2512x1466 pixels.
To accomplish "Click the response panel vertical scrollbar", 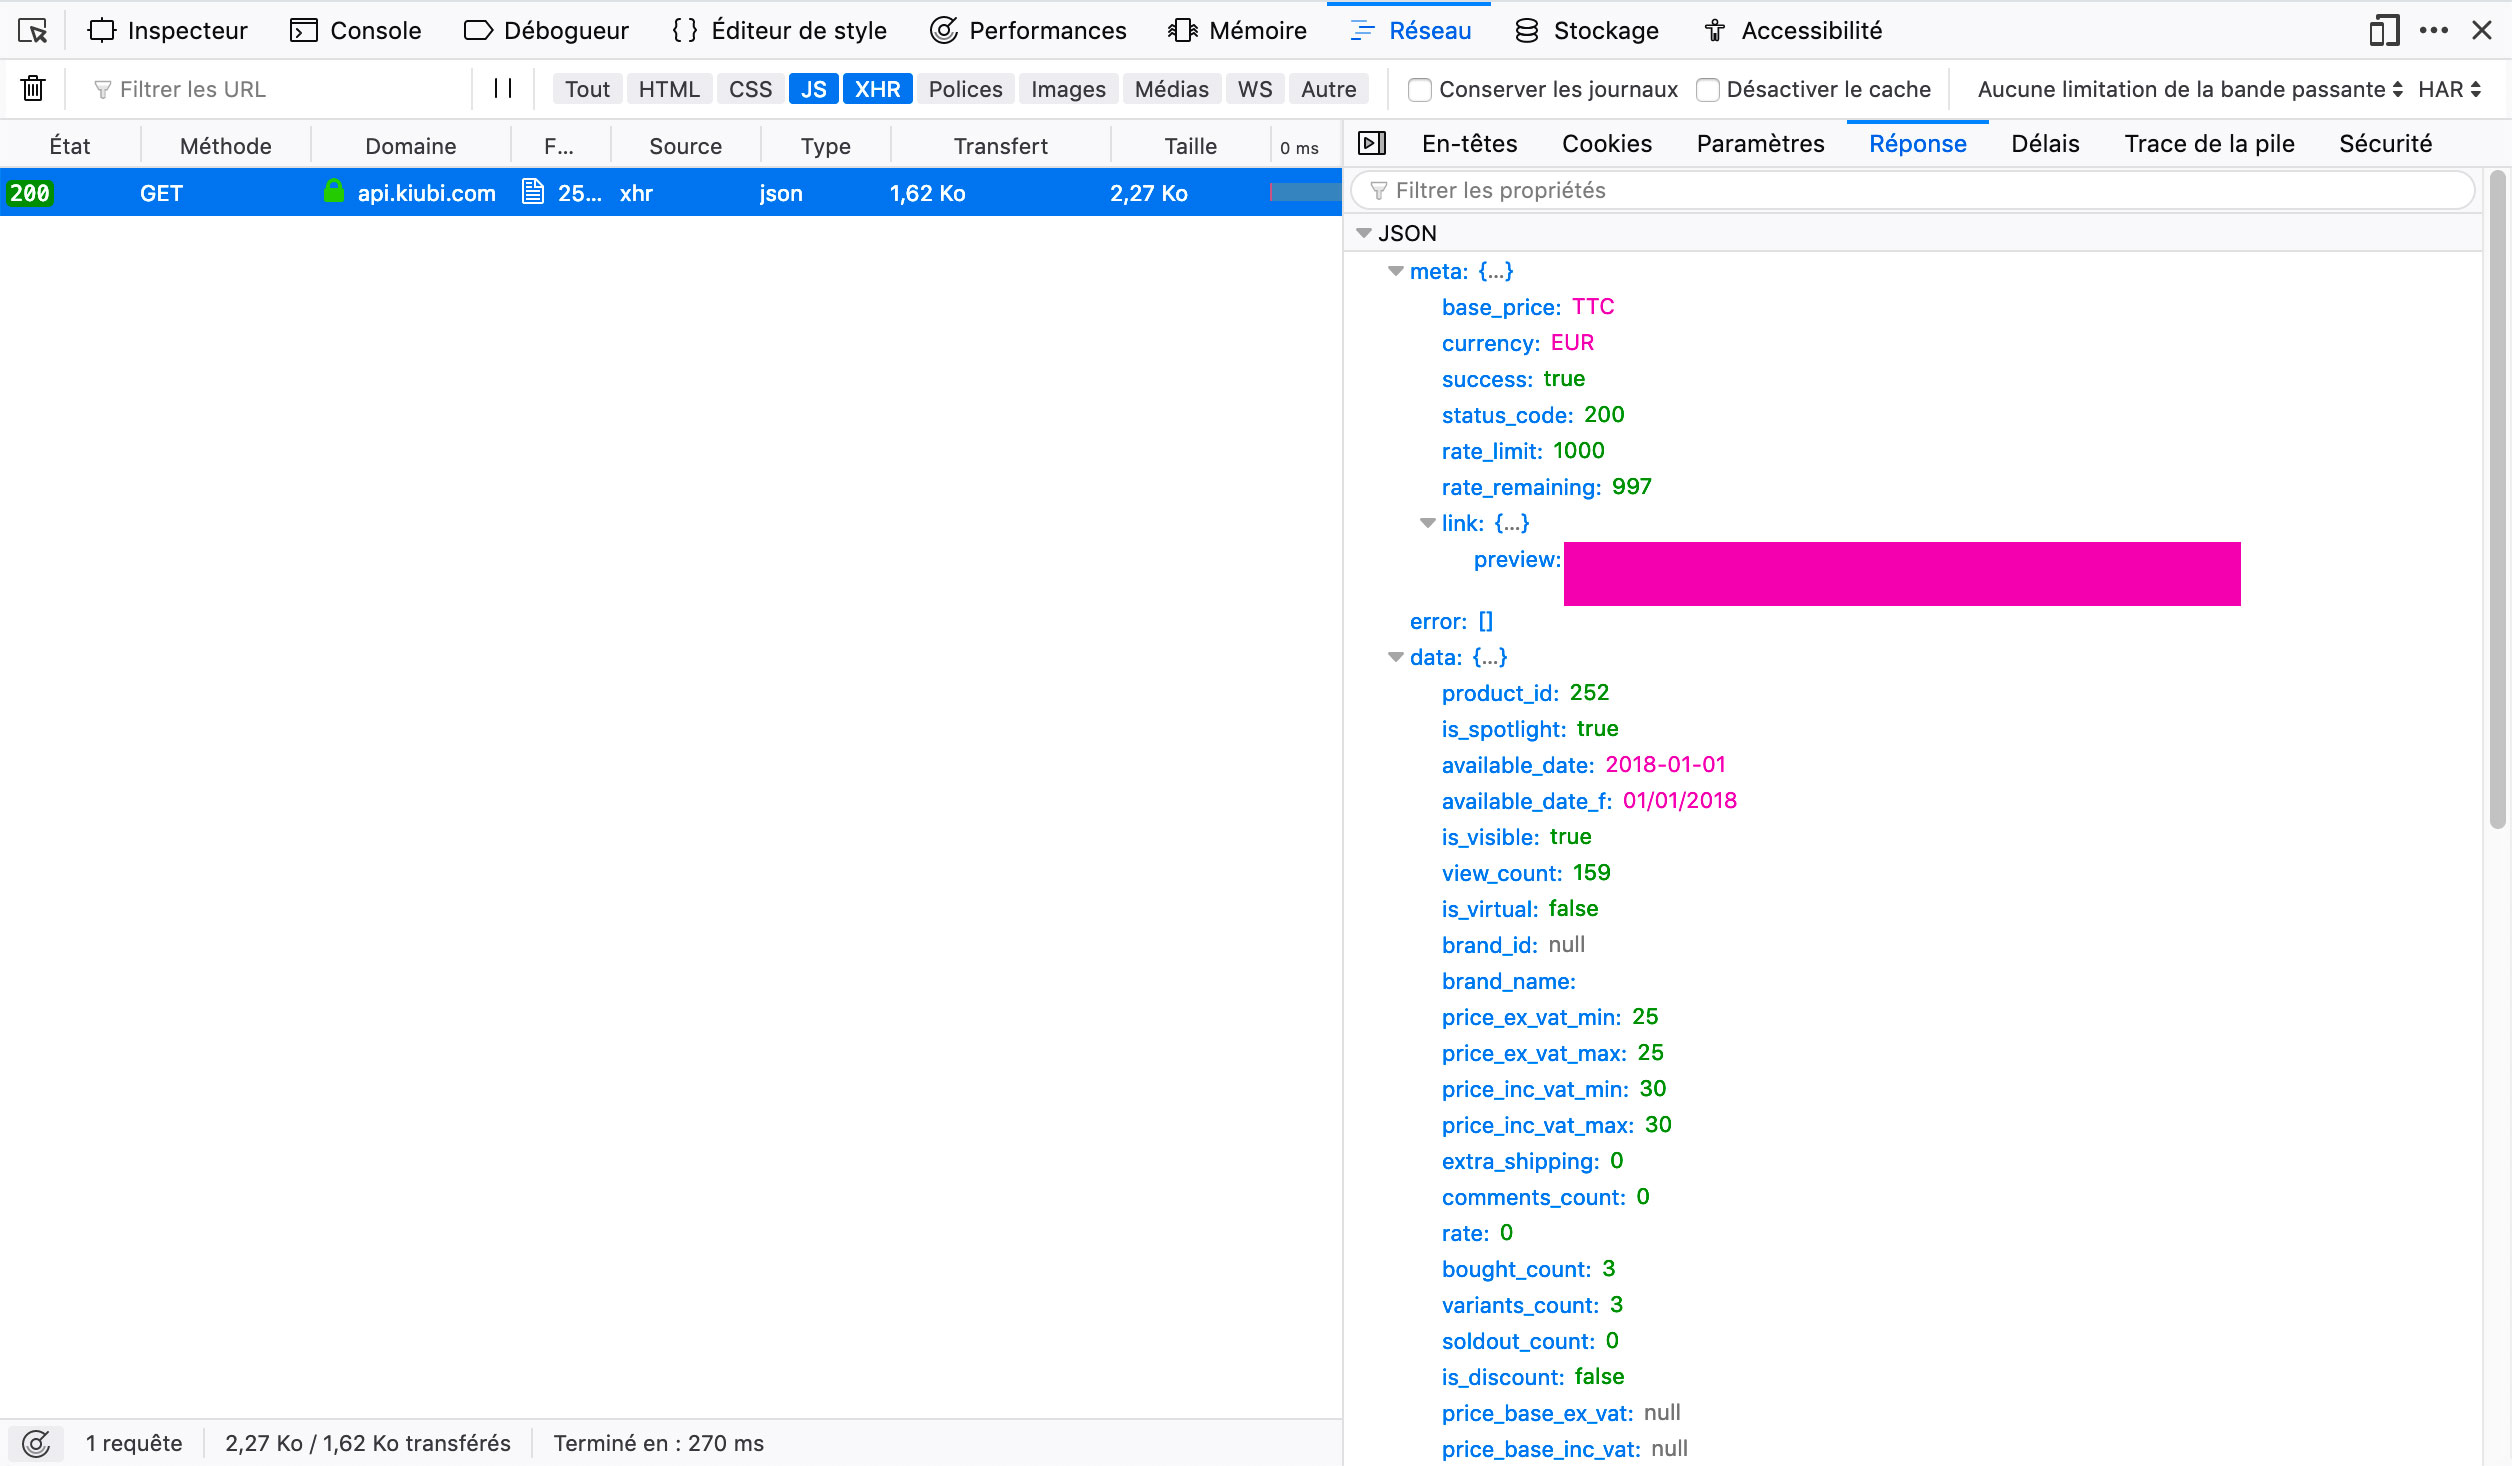I will click(x=2497, y=500).
